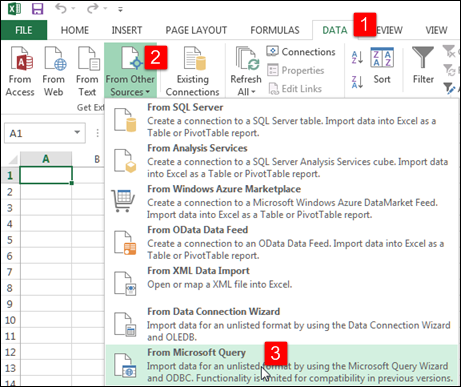Click cell A3
461x387 pixels.
(x=46, y=208)
